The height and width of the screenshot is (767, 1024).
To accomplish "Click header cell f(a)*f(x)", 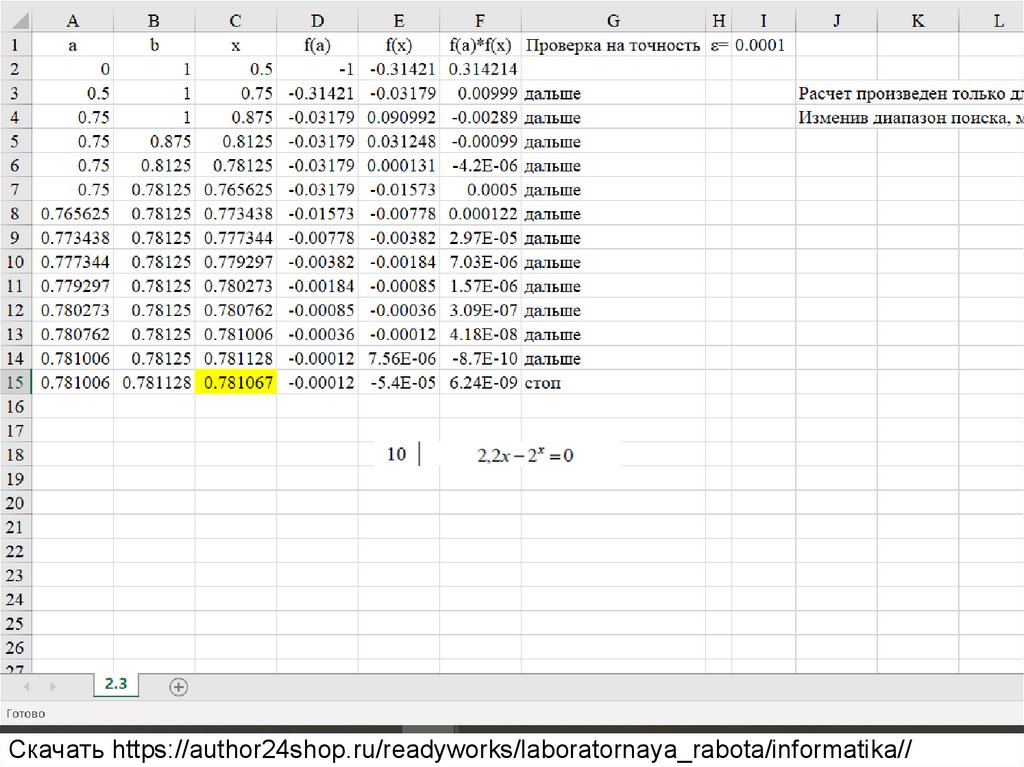I will click(x=480, y=45).
